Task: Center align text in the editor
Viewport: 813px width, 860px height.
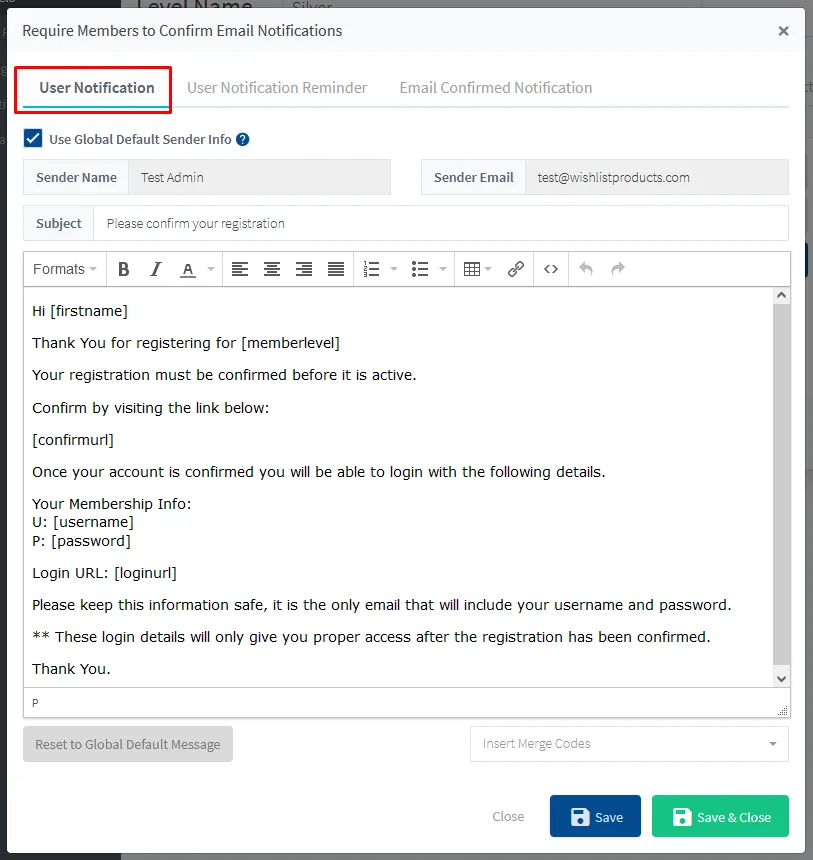Action: tap(272, 269)
